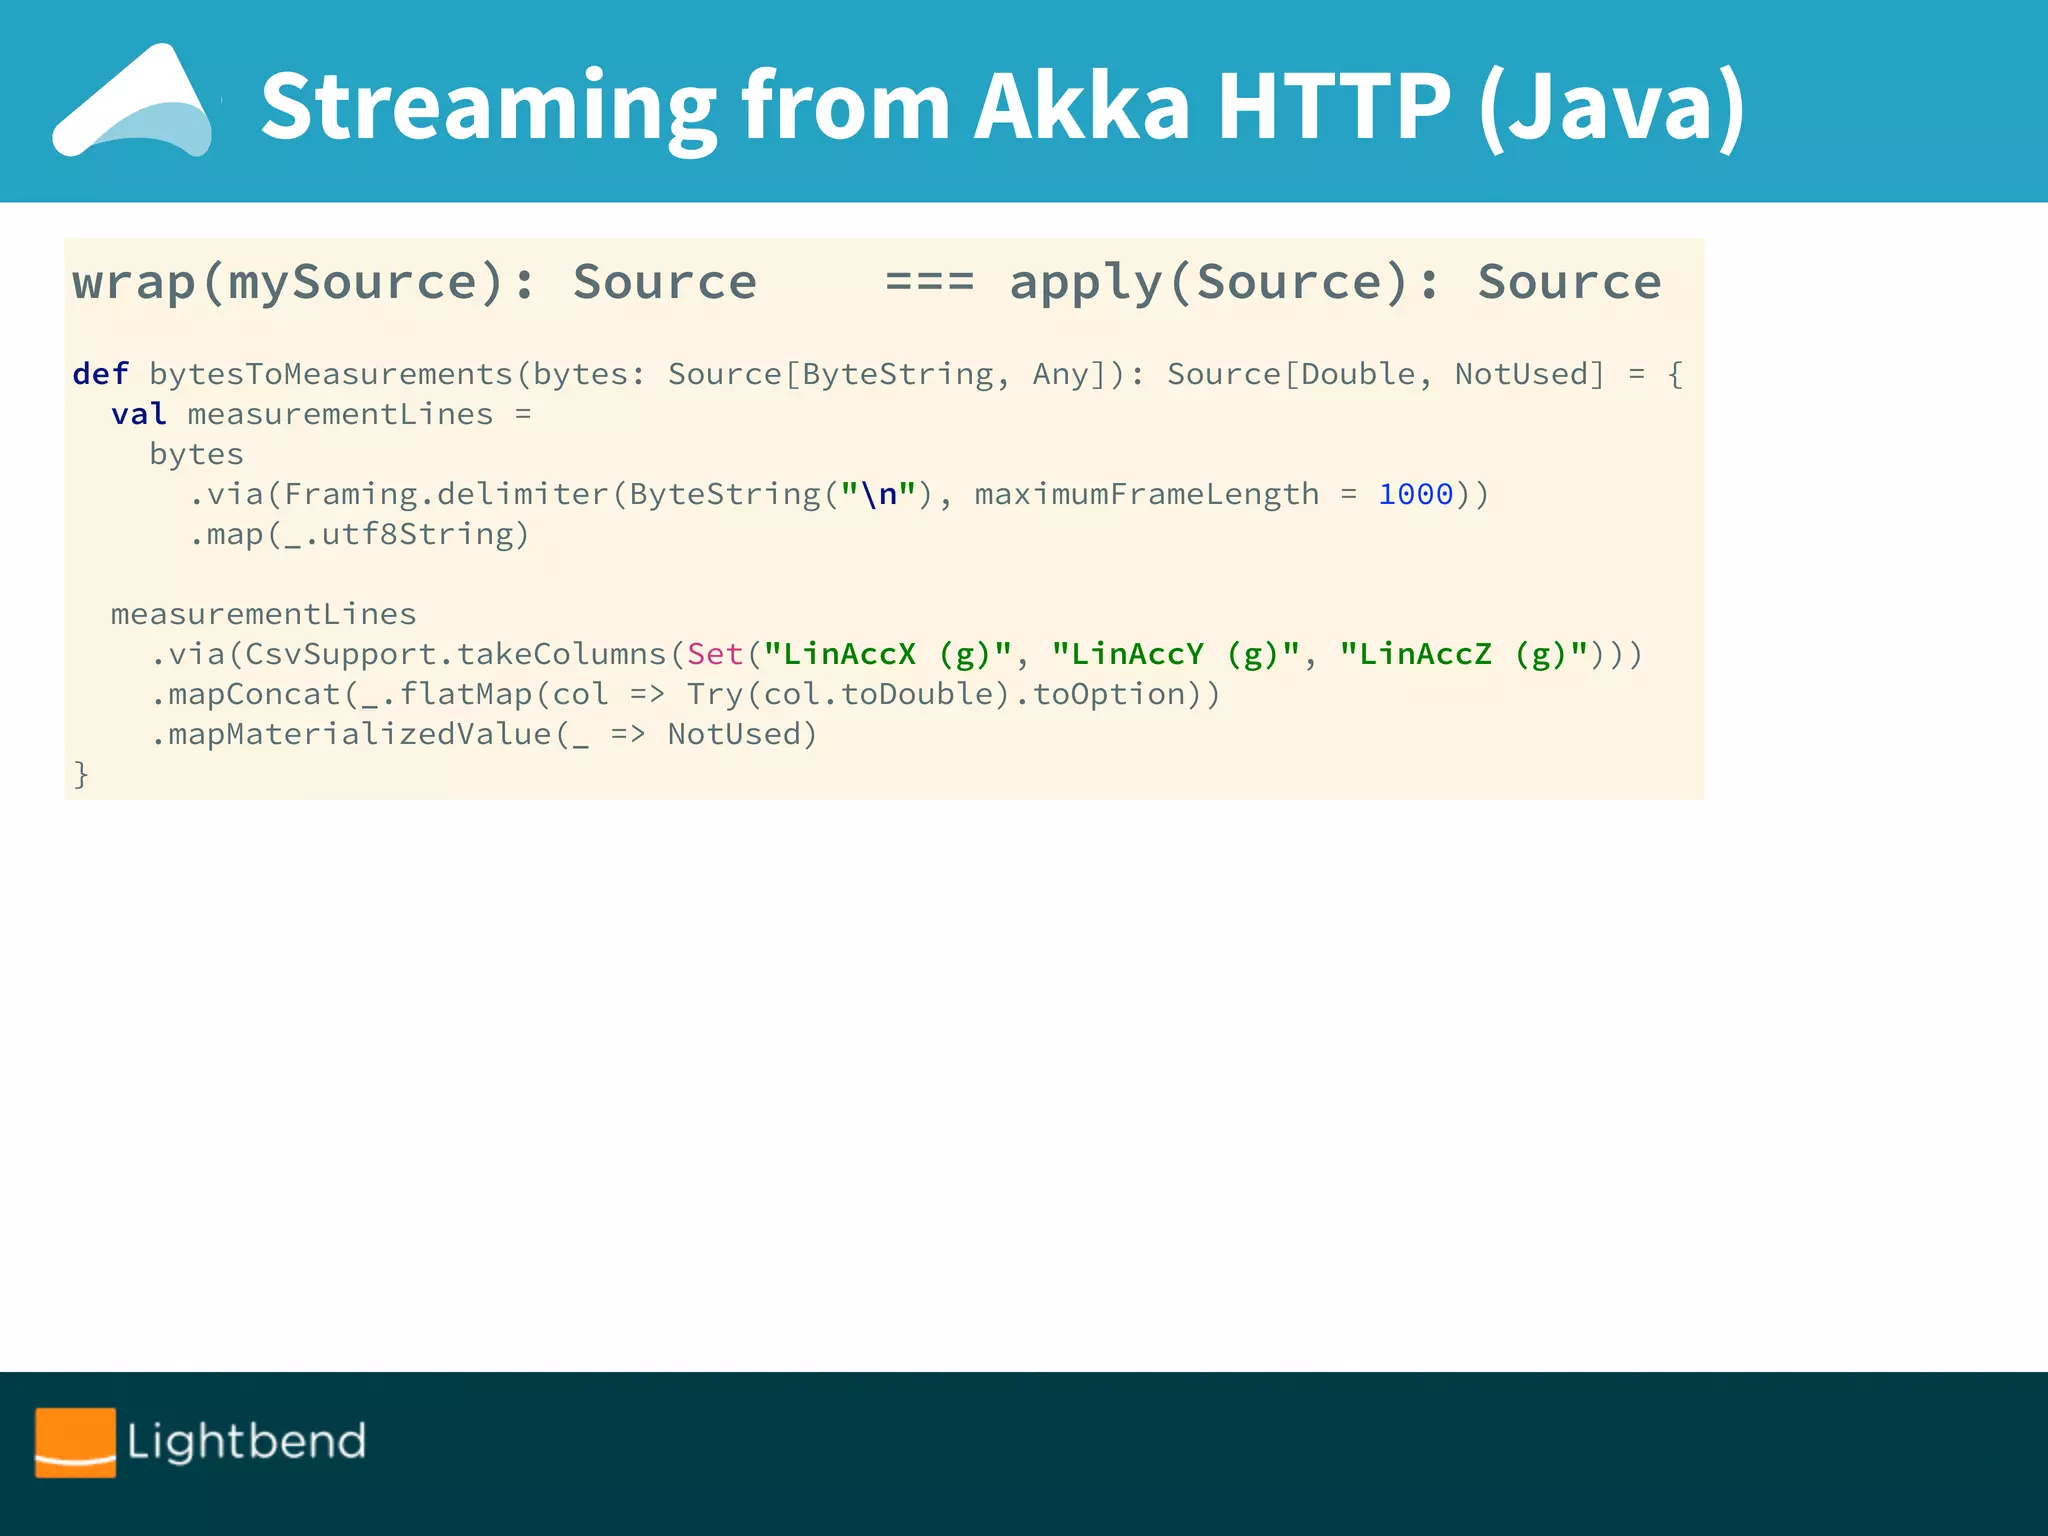The image size is (2048, 1536).
Task: Click the text 'apply(Source): Source'
Action: 1335,282
